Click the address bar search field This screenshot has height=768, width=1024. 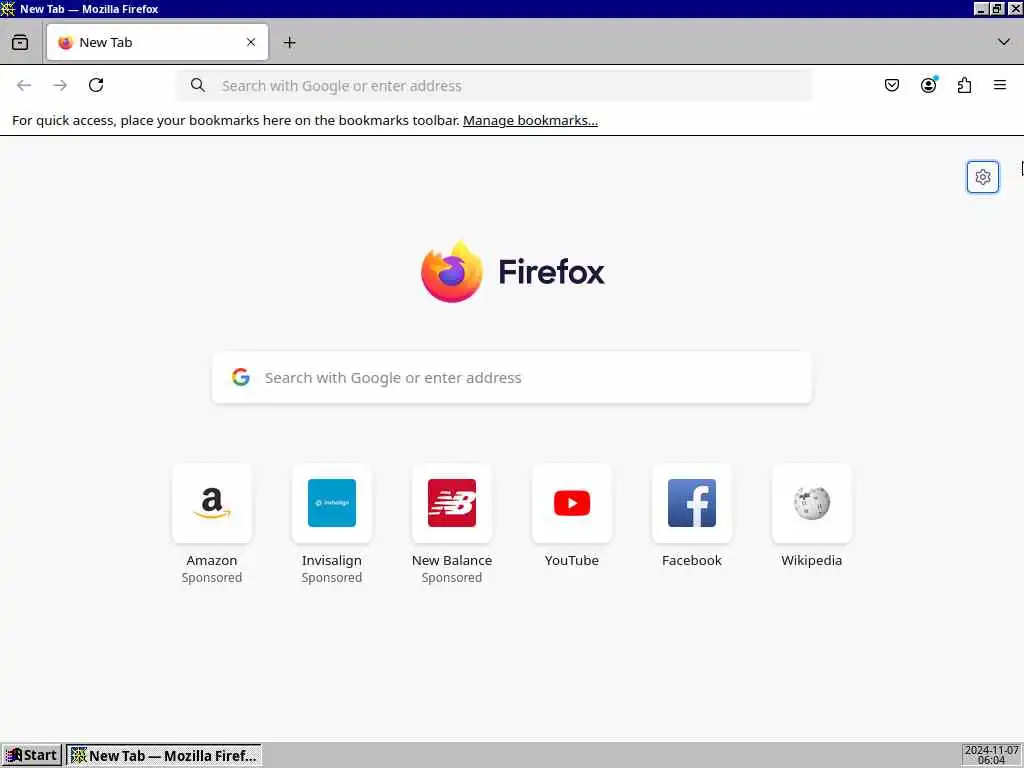pyautogui.click(x=494, y=86)
